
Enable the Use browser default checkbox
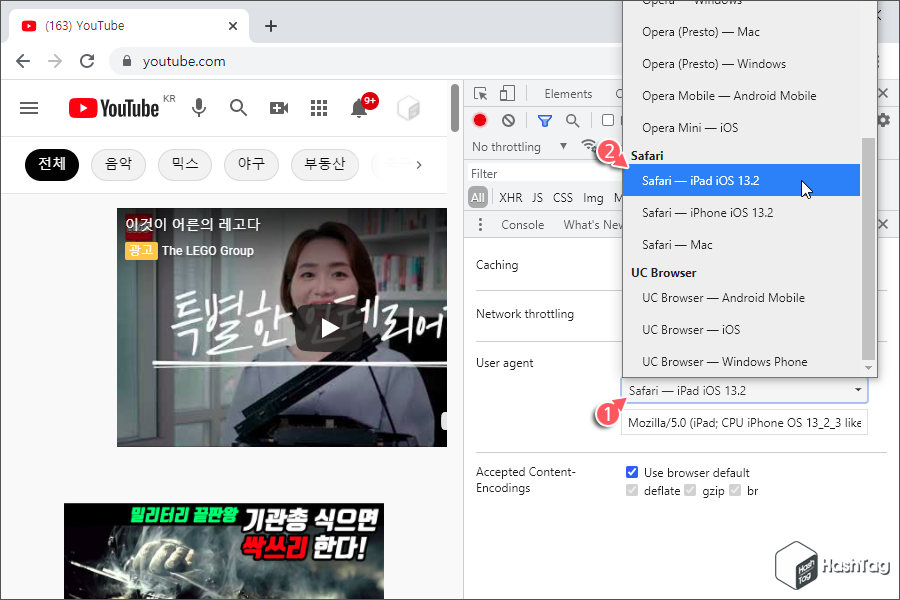click(632, 471)
